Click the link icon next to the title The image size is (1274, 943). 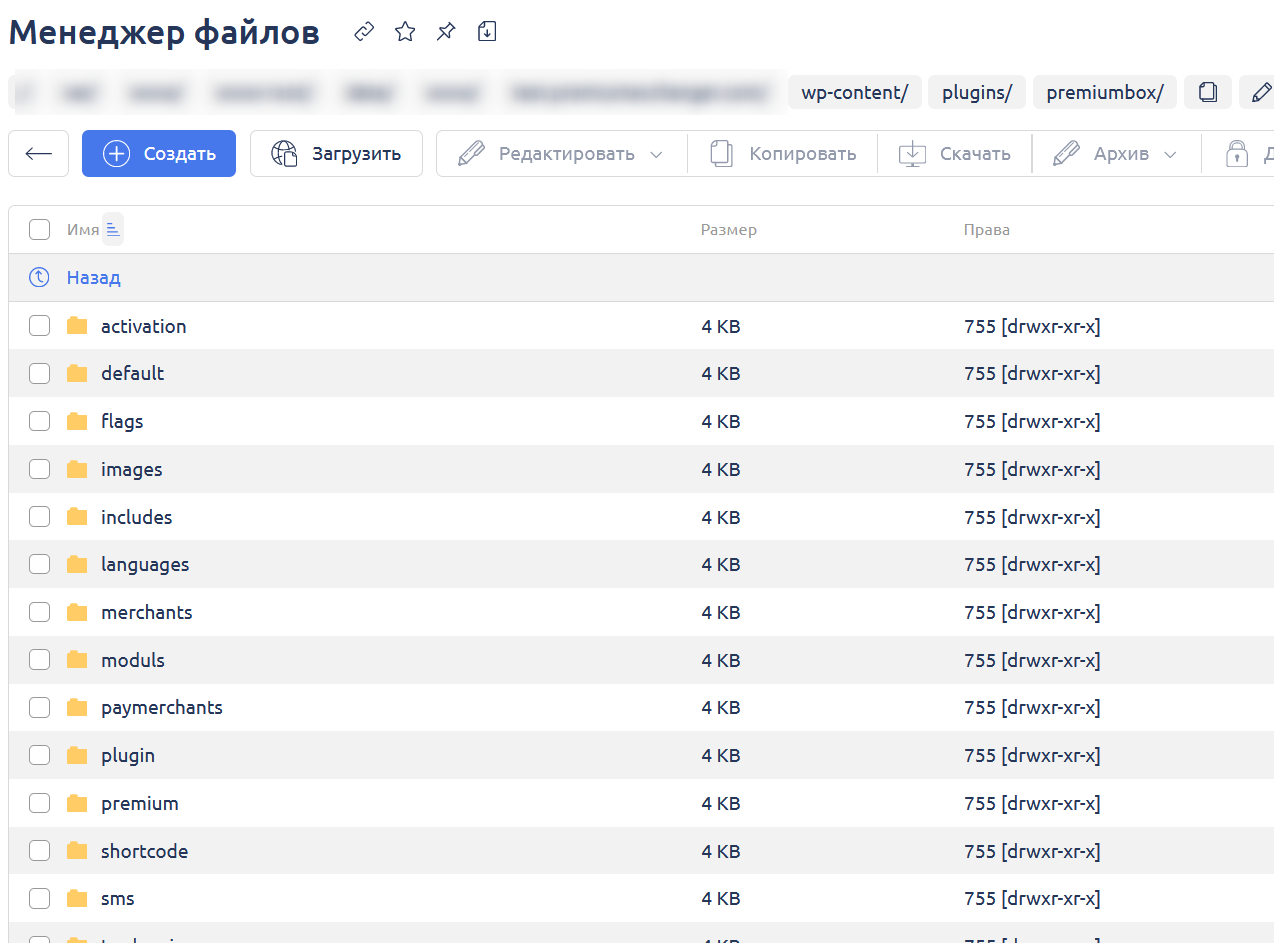pos(364,32)
